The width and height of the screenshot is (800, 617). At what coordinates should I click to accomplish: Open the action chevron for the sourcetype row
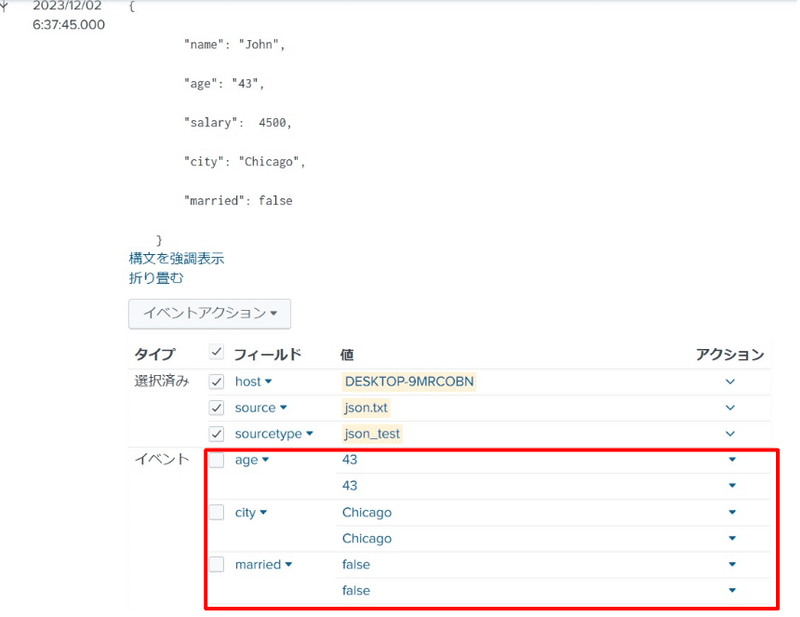tap(730, 433)
